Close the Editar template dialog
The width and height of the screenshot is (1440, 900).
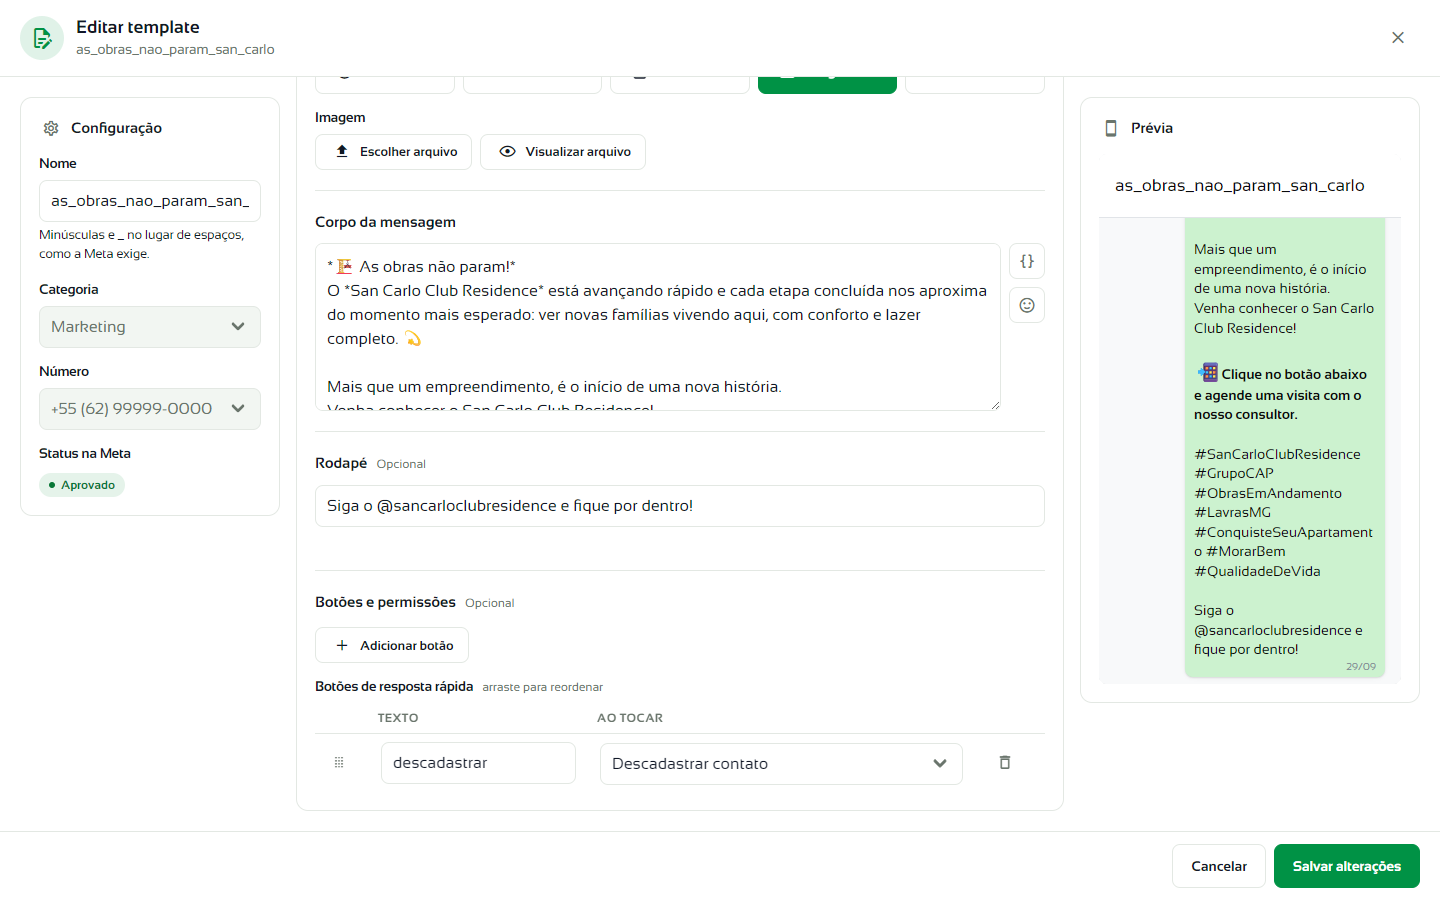1398,38
